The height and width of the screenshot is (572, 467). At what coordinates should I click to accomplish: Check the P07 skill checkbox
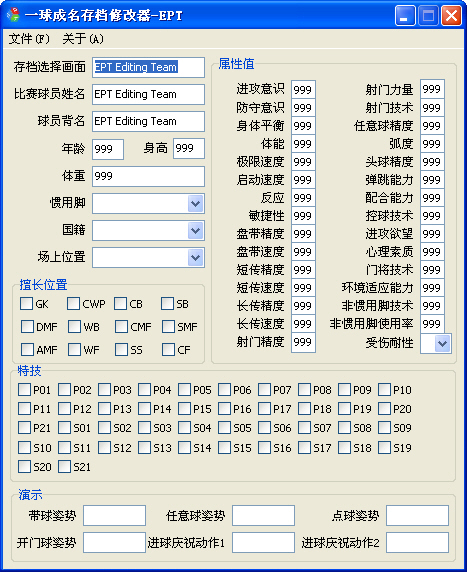264,390
